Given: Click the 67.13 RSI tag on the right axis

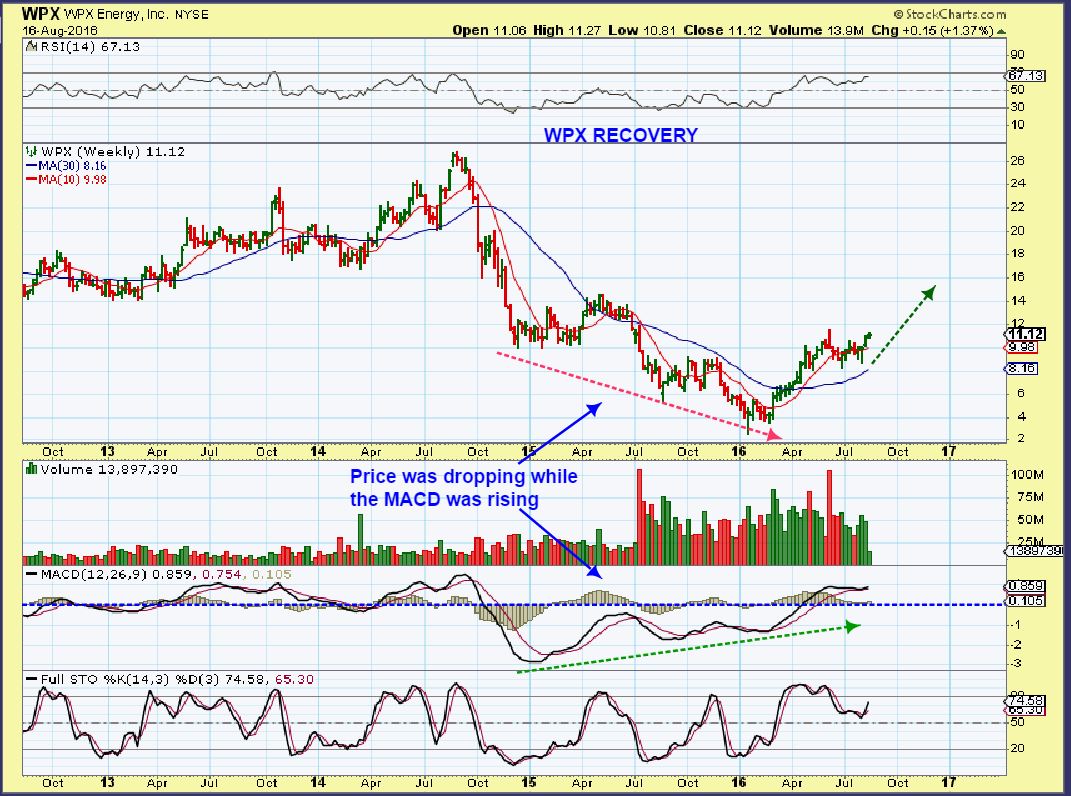Looking at the screenshot, I should coord(1025,76).
